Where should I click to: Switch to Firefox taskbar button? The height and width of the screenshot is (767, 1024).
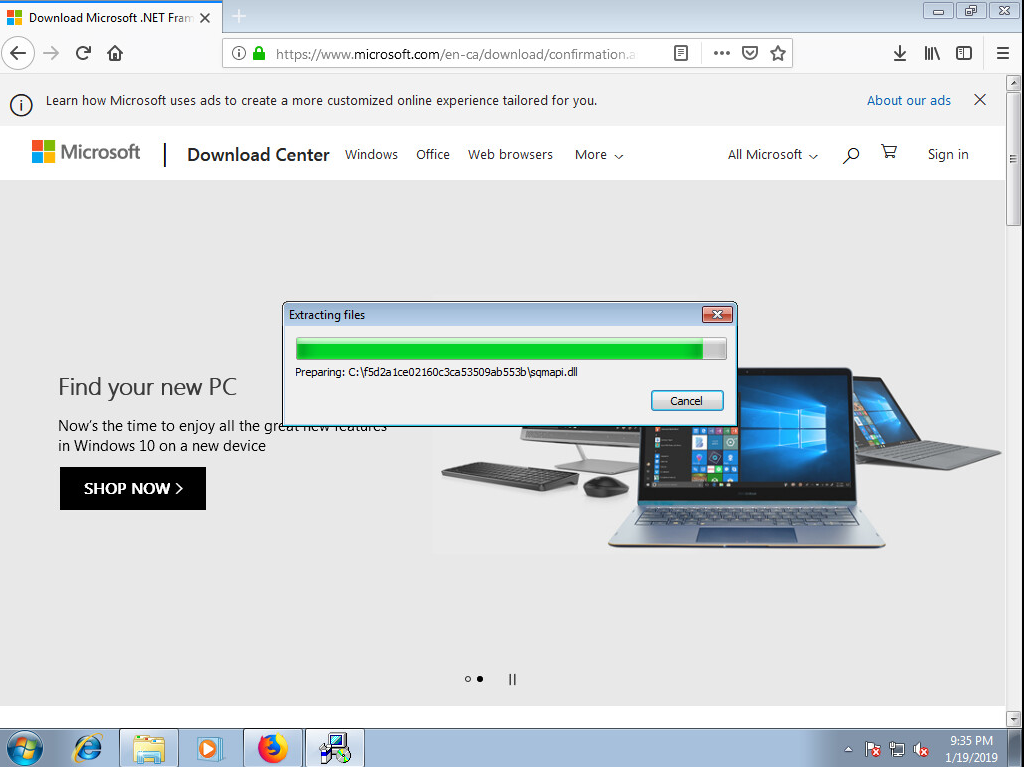[x=273, y=748]
